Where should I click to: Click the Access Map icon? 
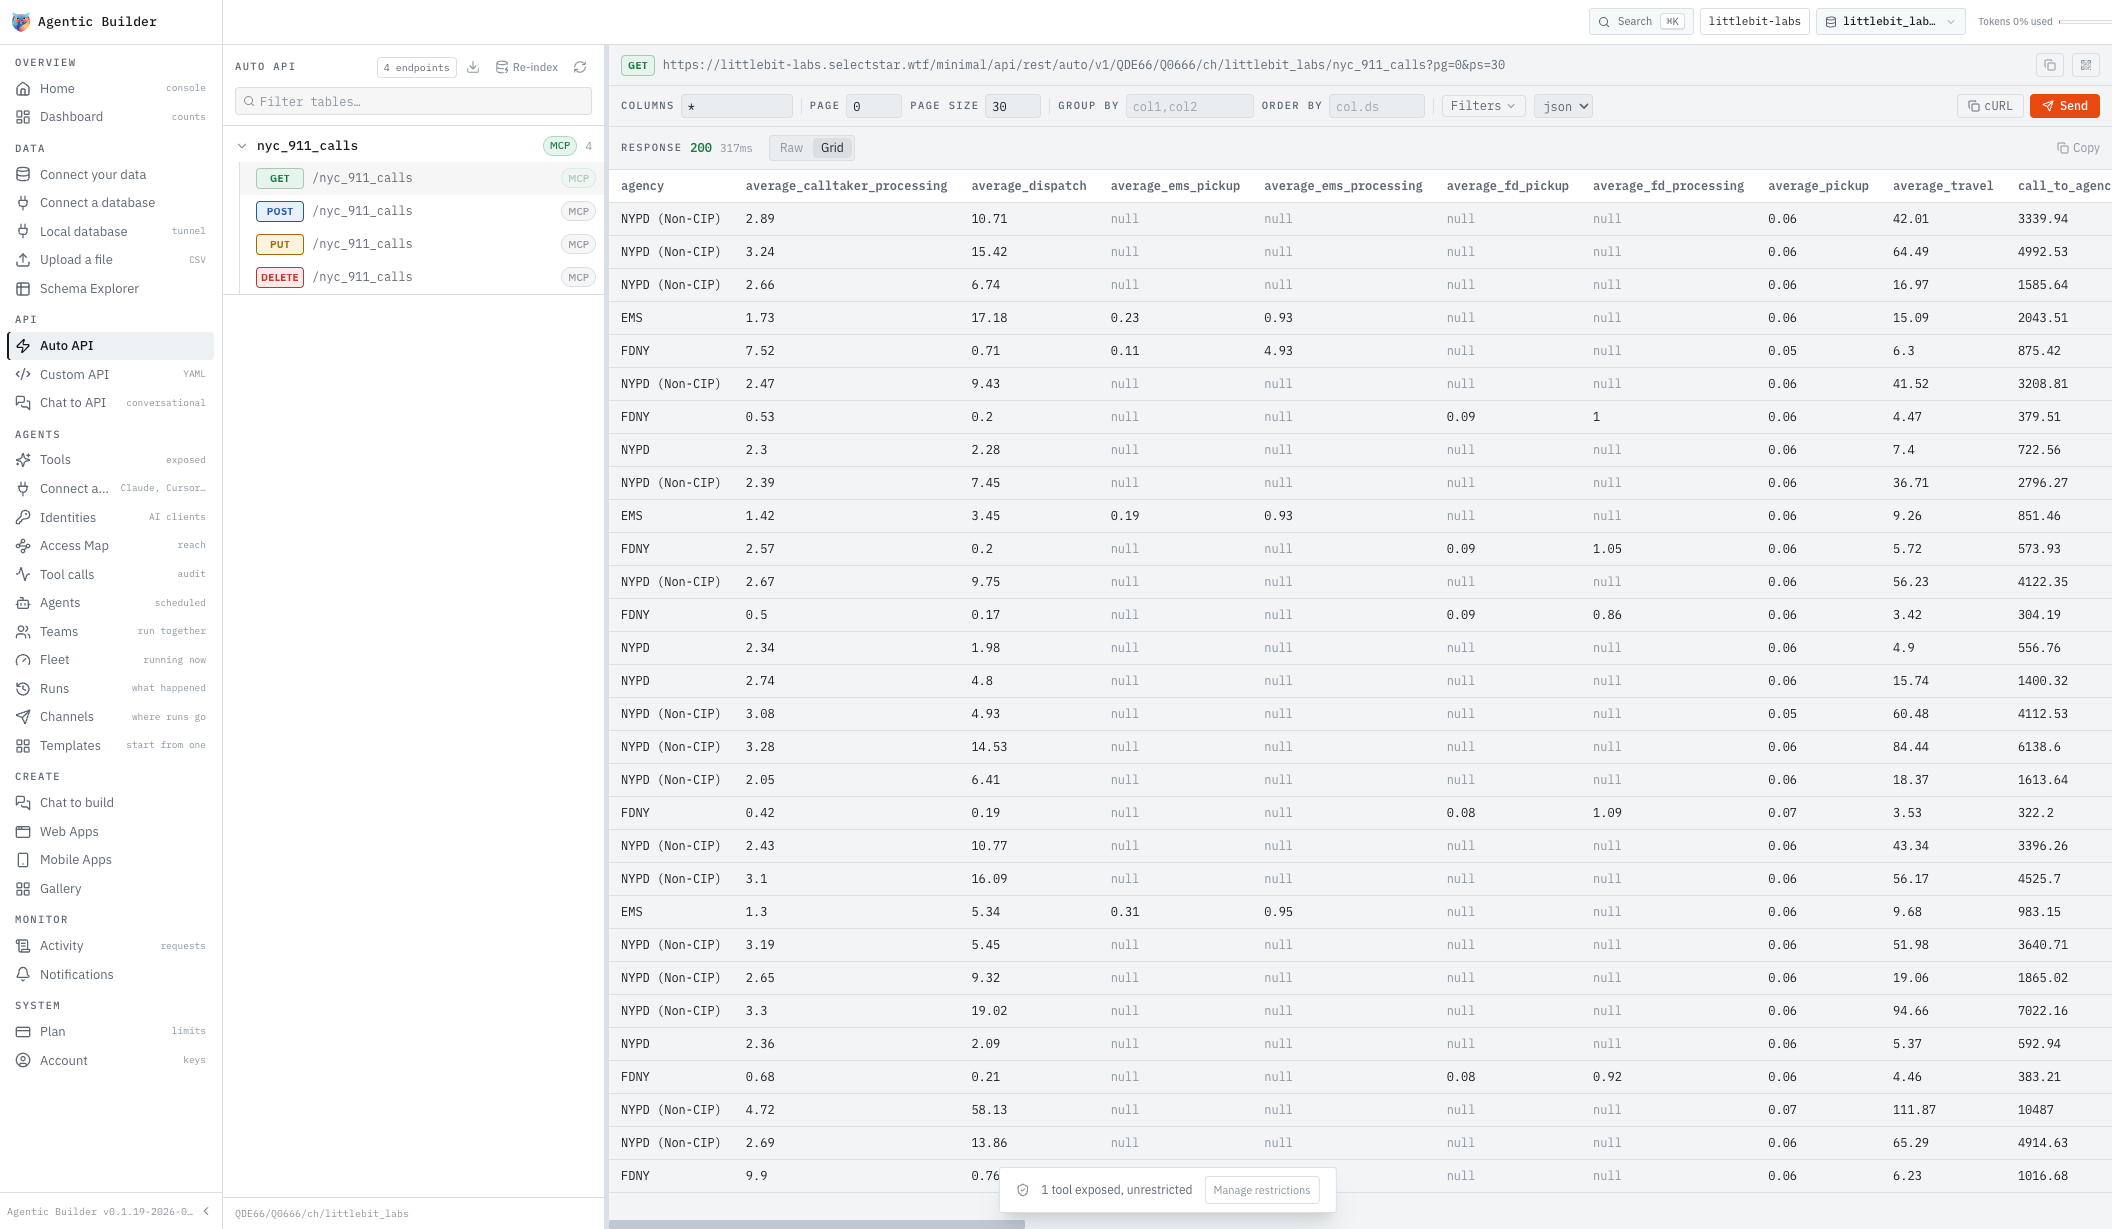point(23,546)
